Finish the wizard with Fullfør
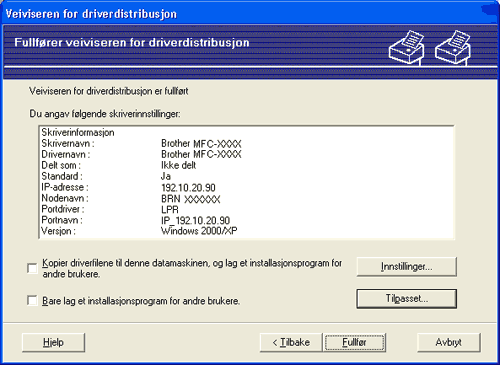 coord(354,342)
